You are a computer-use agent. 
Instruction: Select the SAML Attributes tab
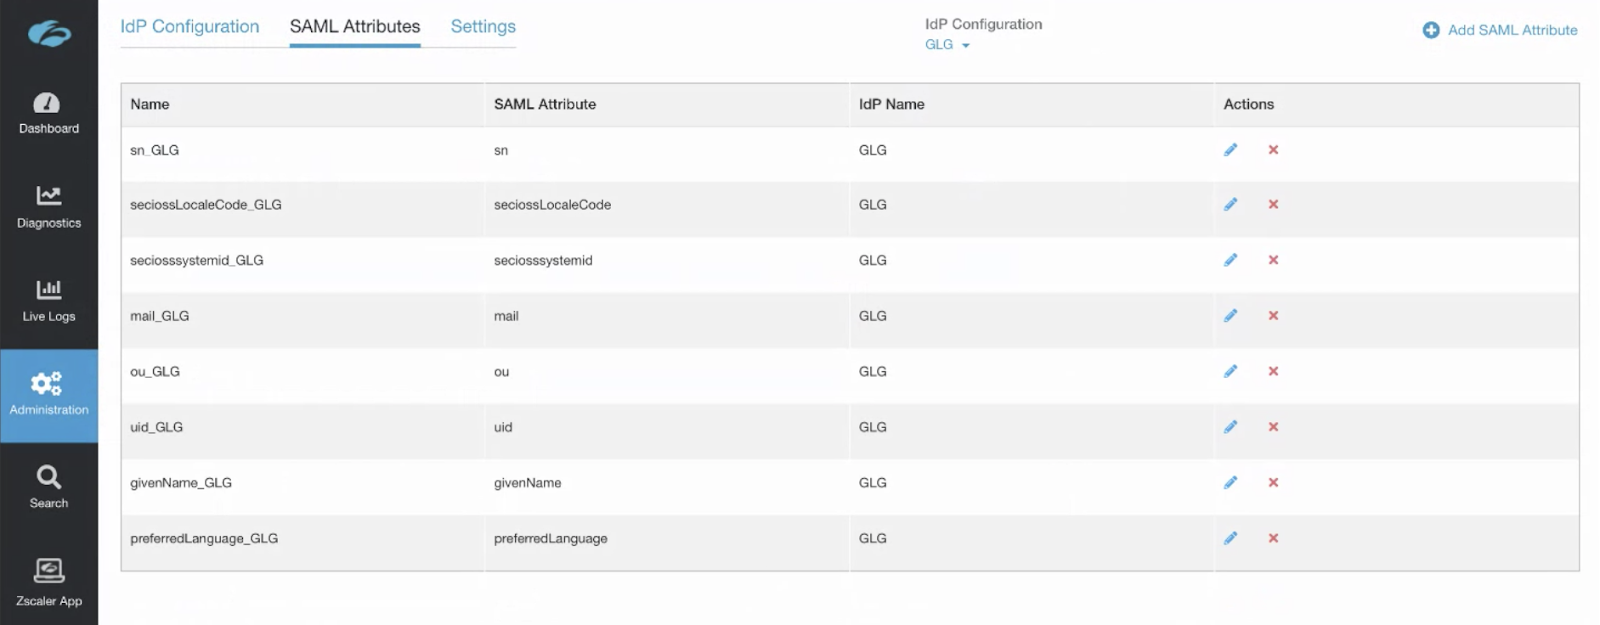[355, 27]
